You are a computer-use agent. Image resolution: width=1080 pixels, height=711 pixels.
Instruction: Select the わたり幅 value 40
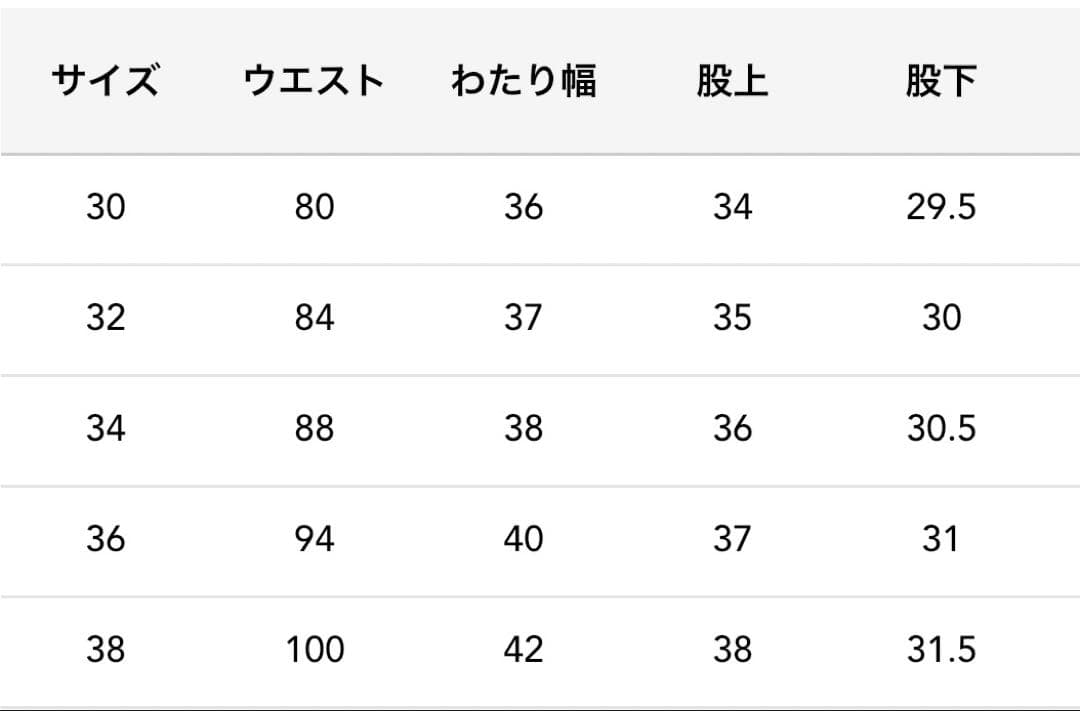click(x=523, y=540)
